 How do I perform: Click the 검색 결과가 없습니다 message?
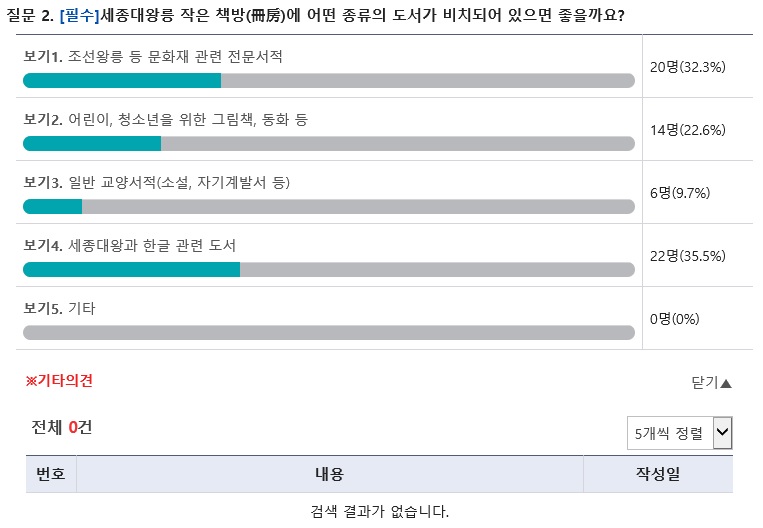pos(380,511)
